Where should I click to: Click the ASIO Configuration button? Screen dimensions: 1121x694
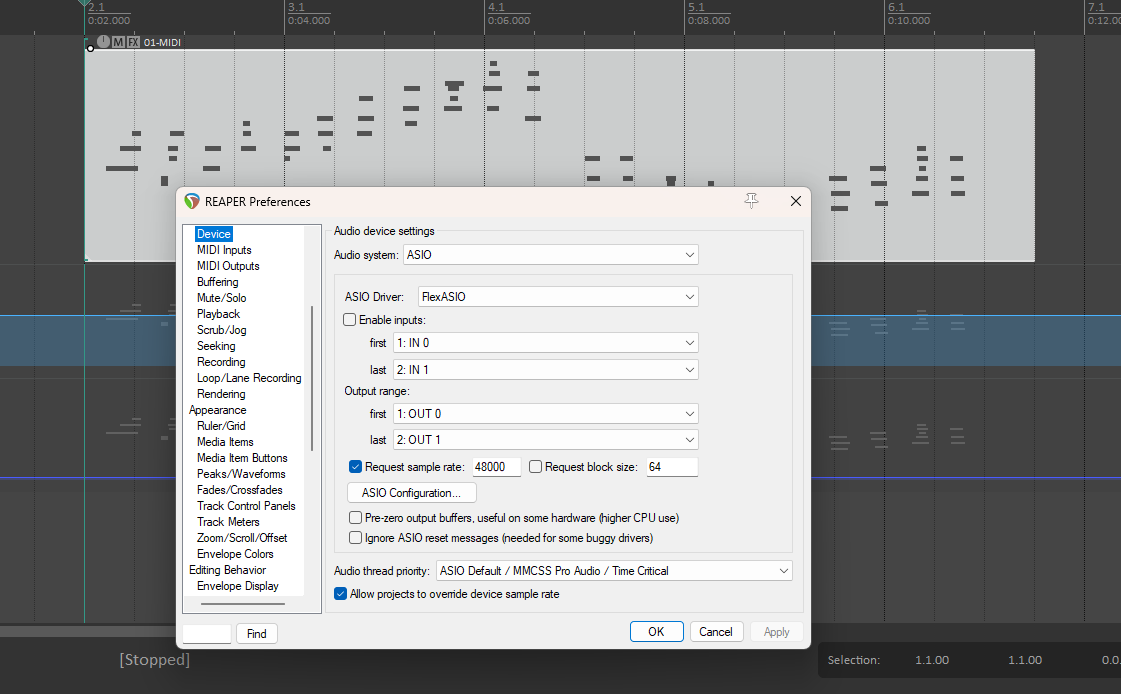[411, 493]
